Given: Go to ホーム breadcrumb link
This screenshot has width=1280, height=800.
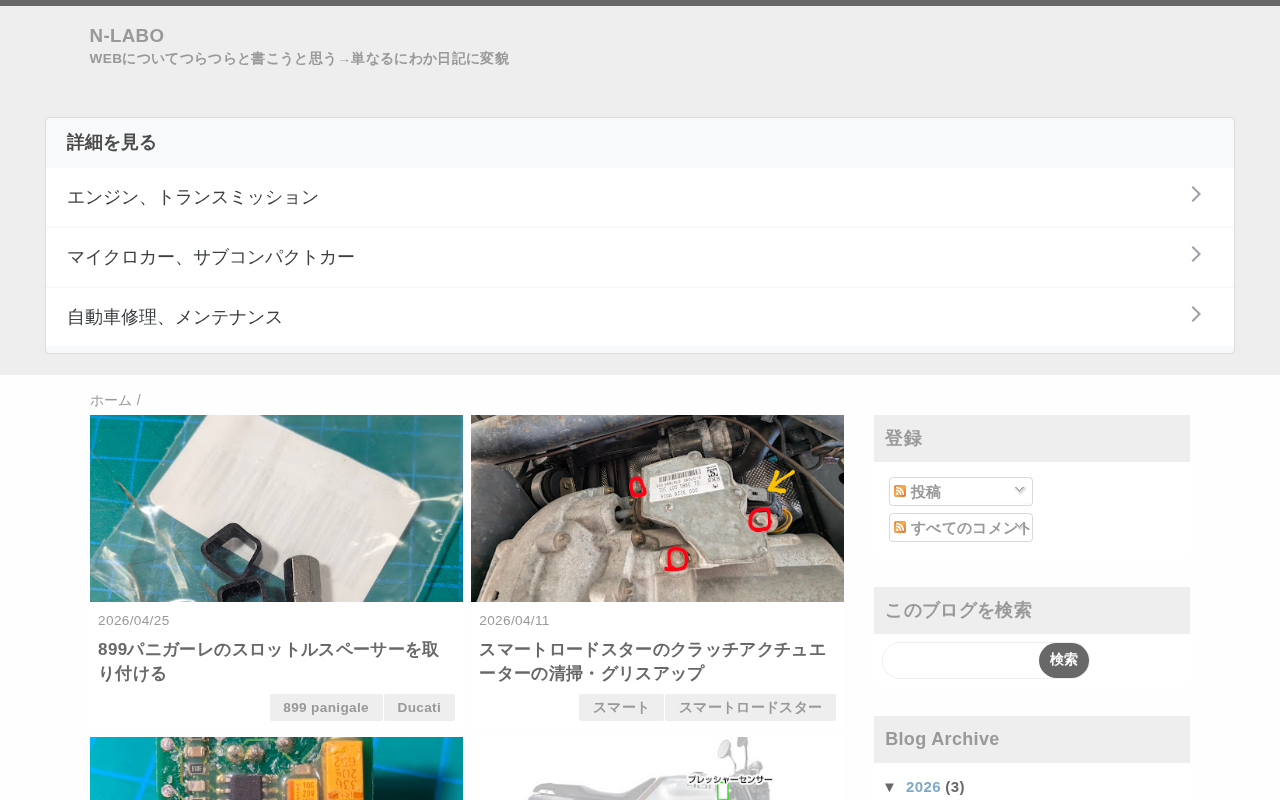Looking at the screenshot, I should (x=111, y=400).
